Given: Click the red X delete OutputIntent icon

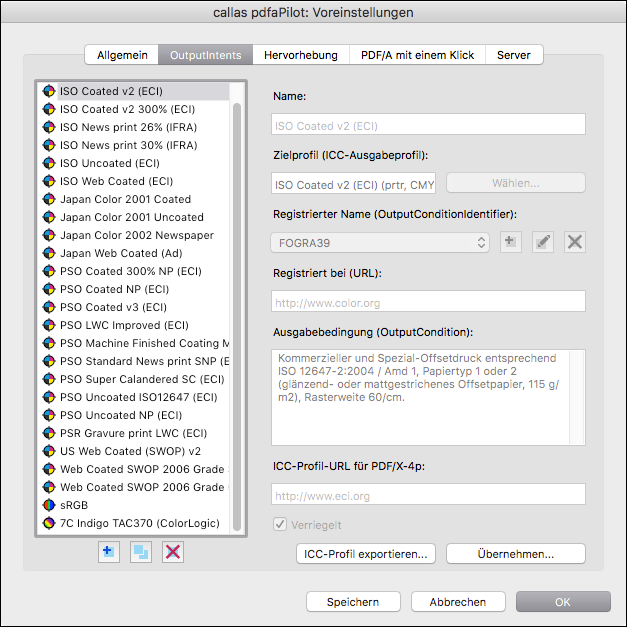Looking at the screenshot, I should tap(173, 552).
